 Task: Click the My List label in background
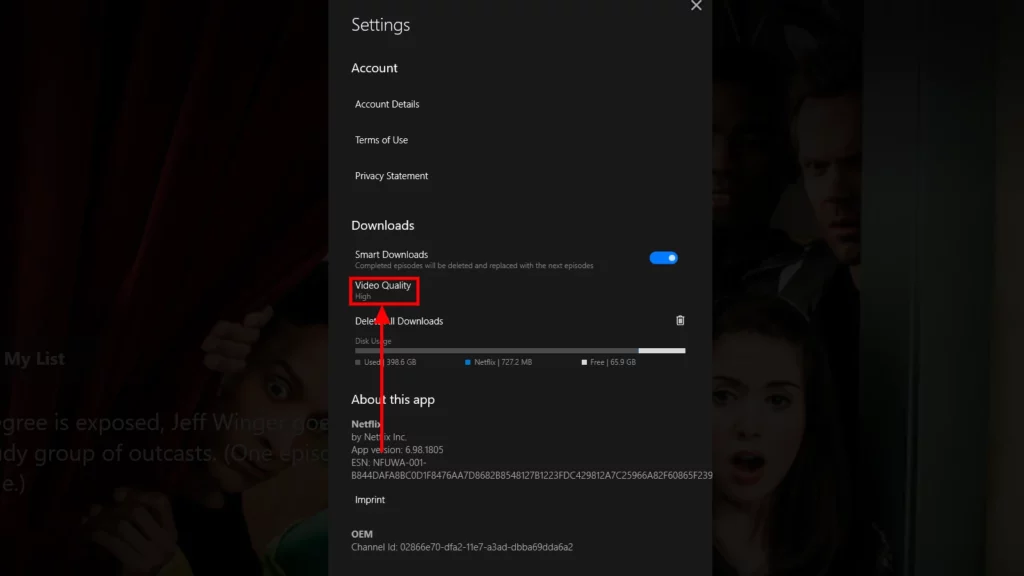(x=35, y=359)
